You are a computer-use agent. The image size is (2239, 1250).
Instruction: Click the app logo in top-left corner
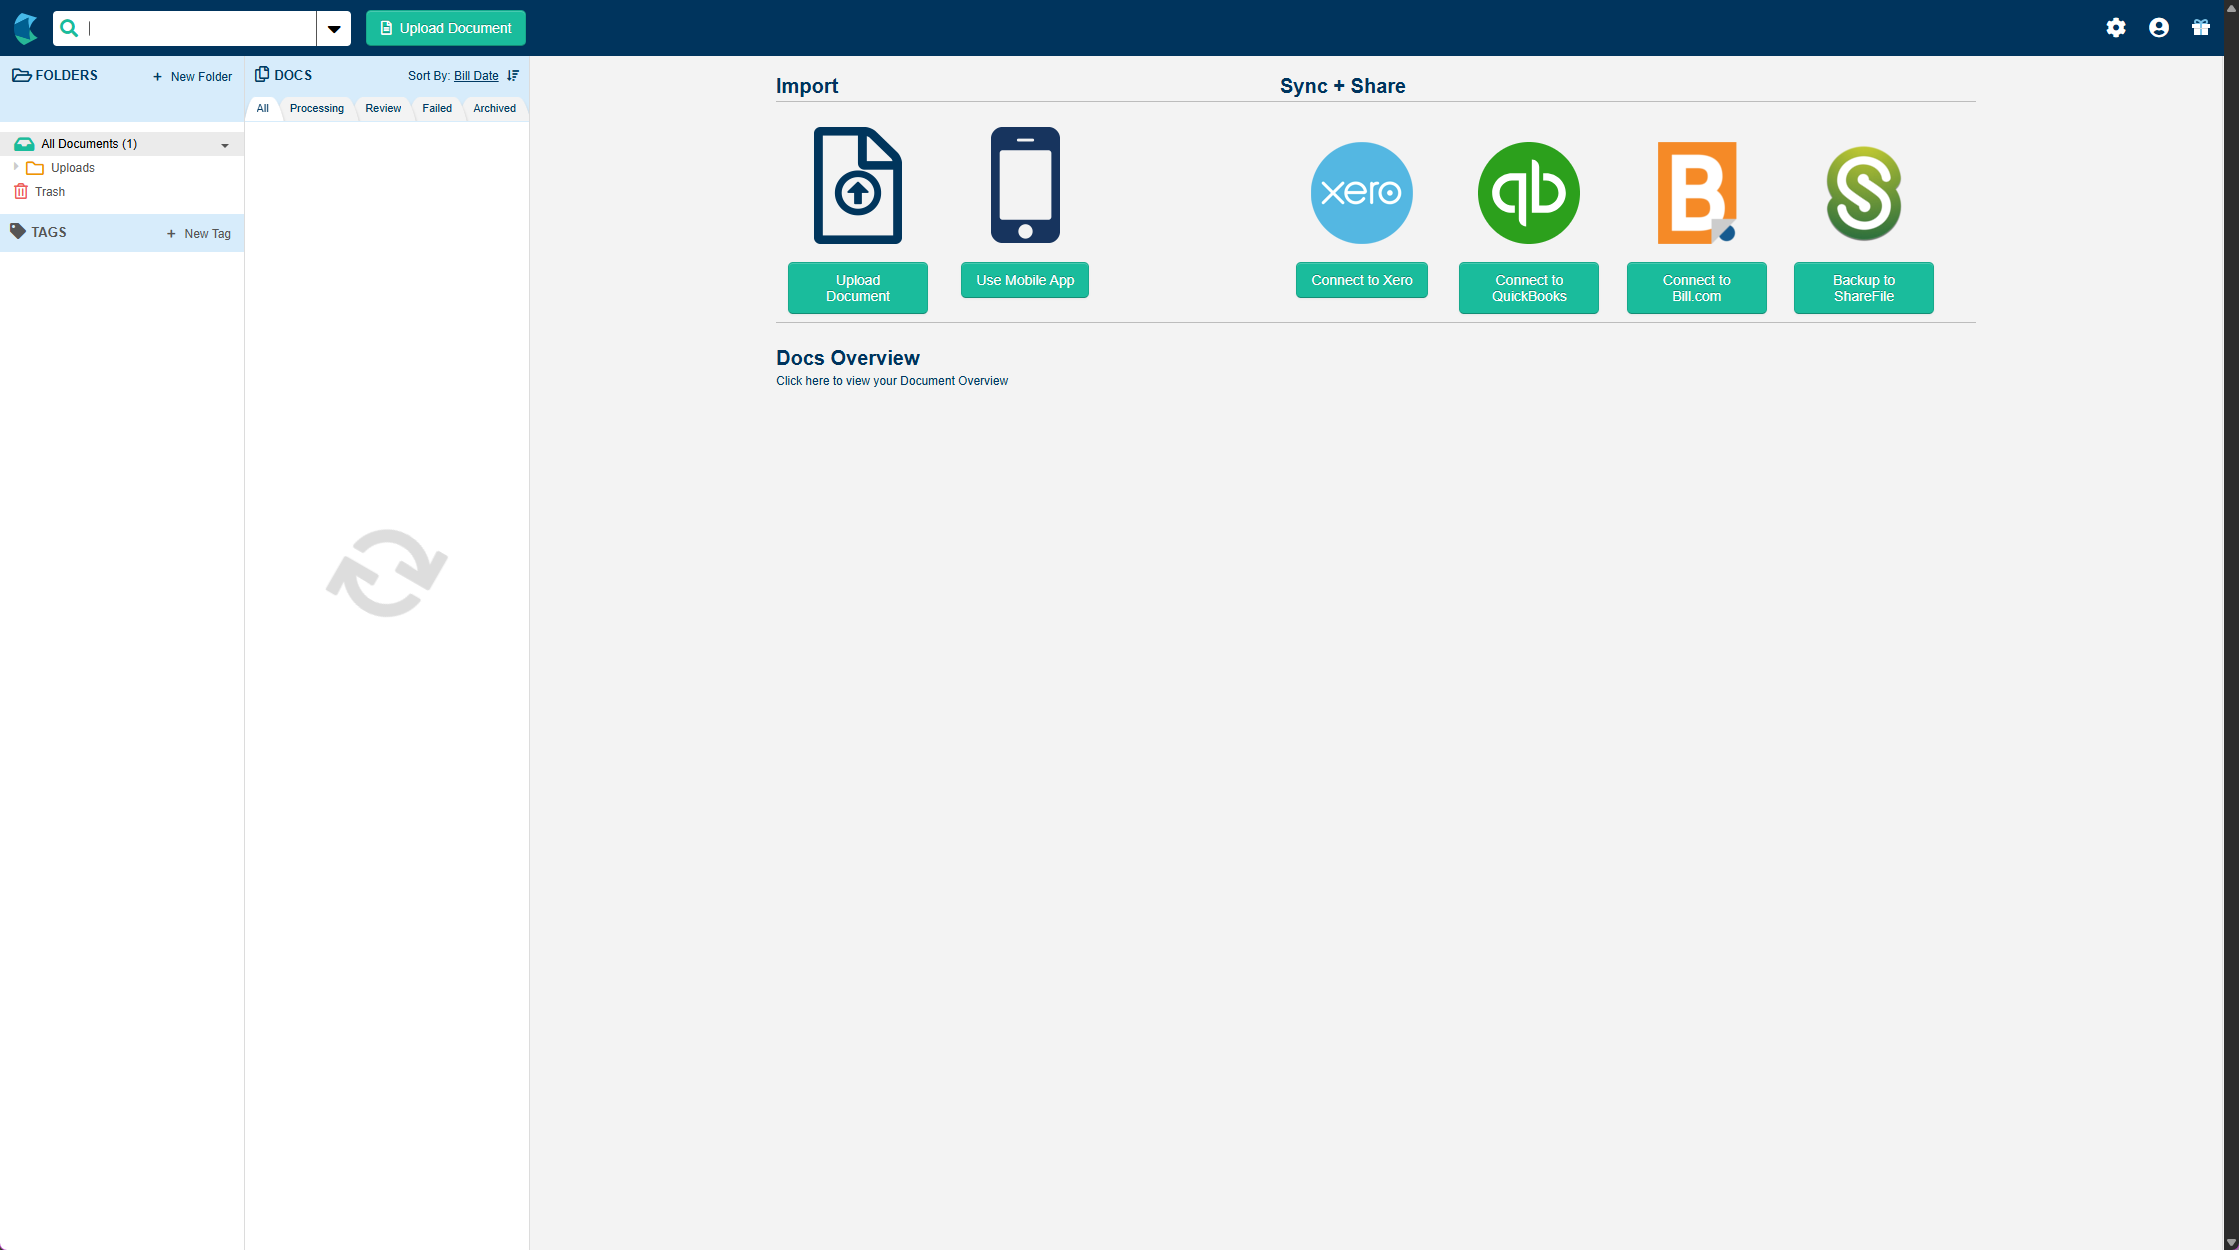(26, 28)
